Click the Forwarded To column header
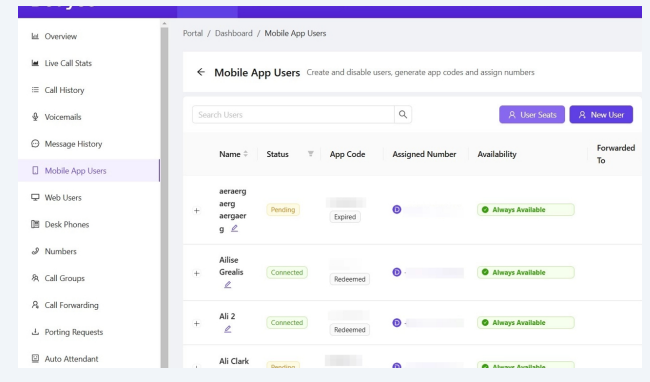This screenshot has width=650, height=382. pos(616,154)
